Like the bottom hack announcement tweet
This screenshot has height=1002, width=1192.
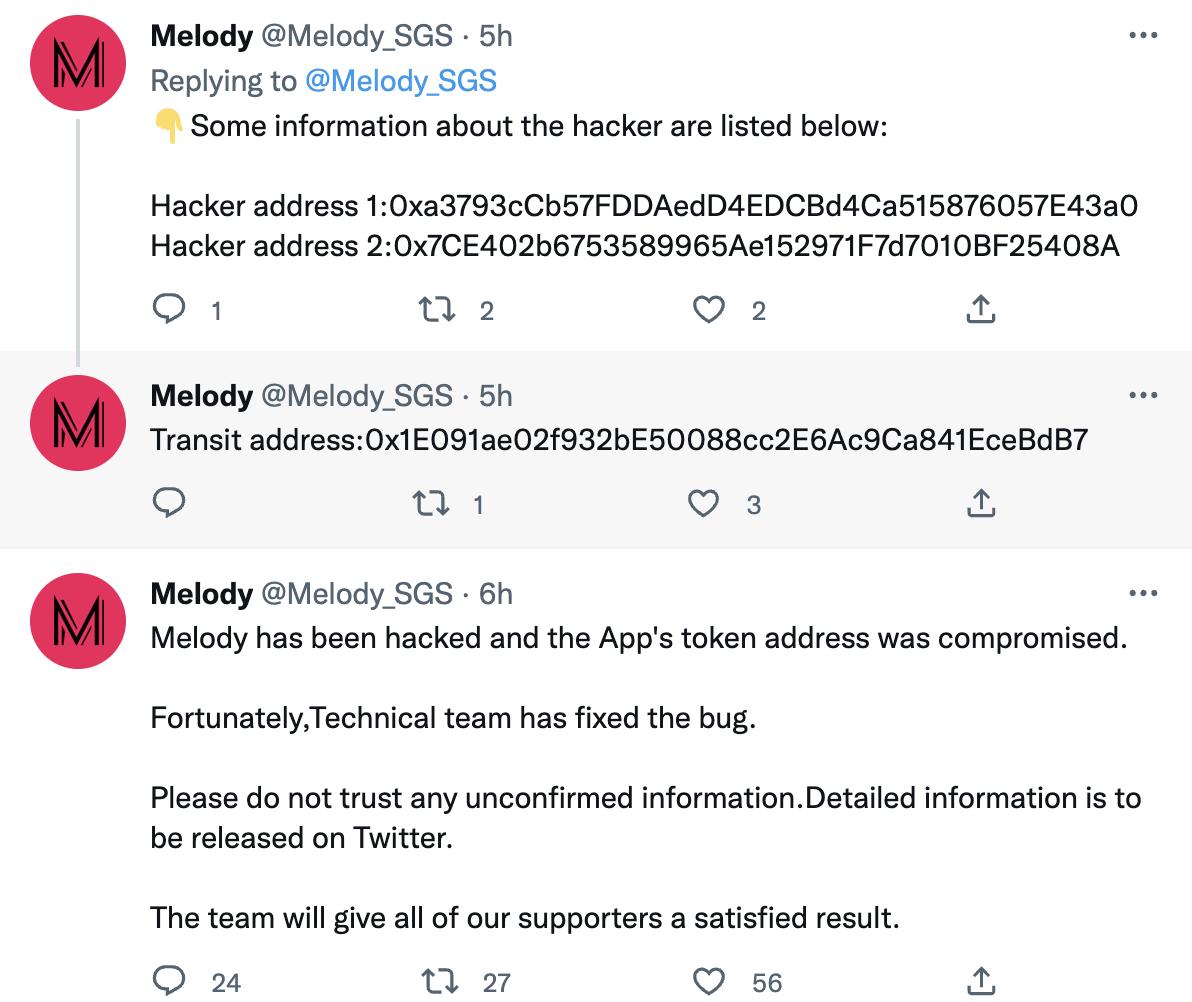click(709, 981)
